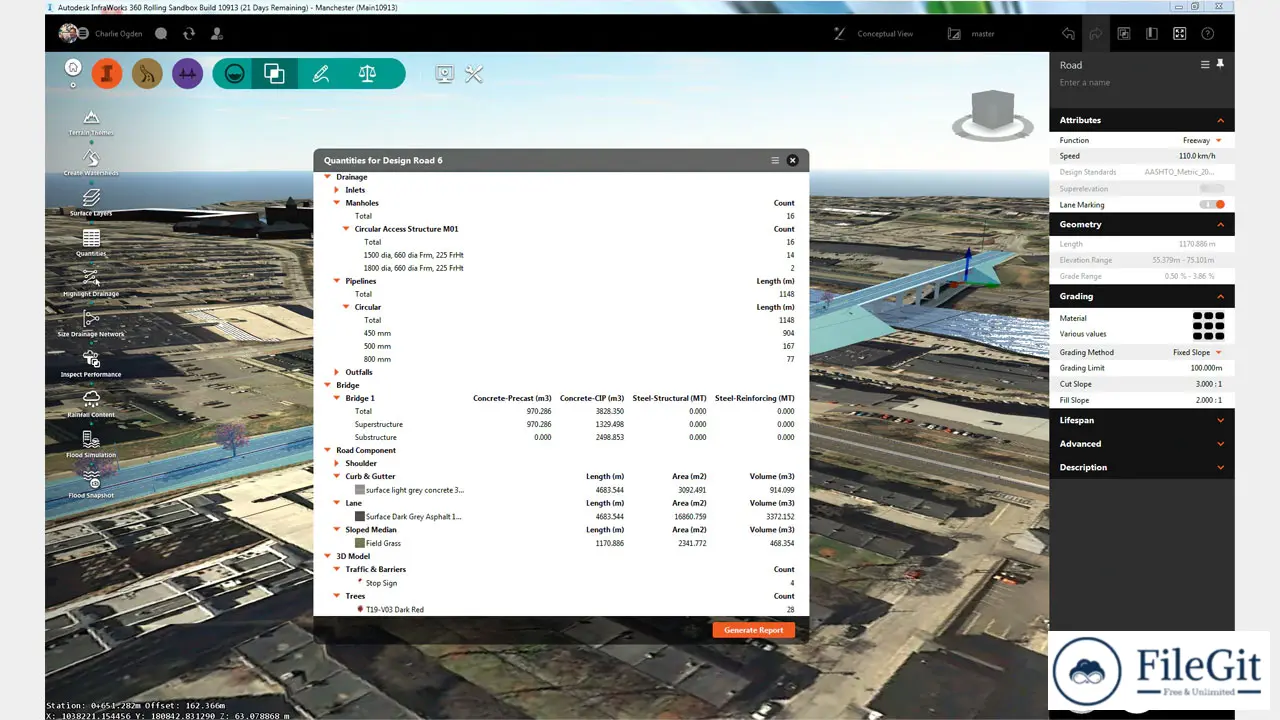Select the overlapping squares toolbar icon

[x=274, y=73]
